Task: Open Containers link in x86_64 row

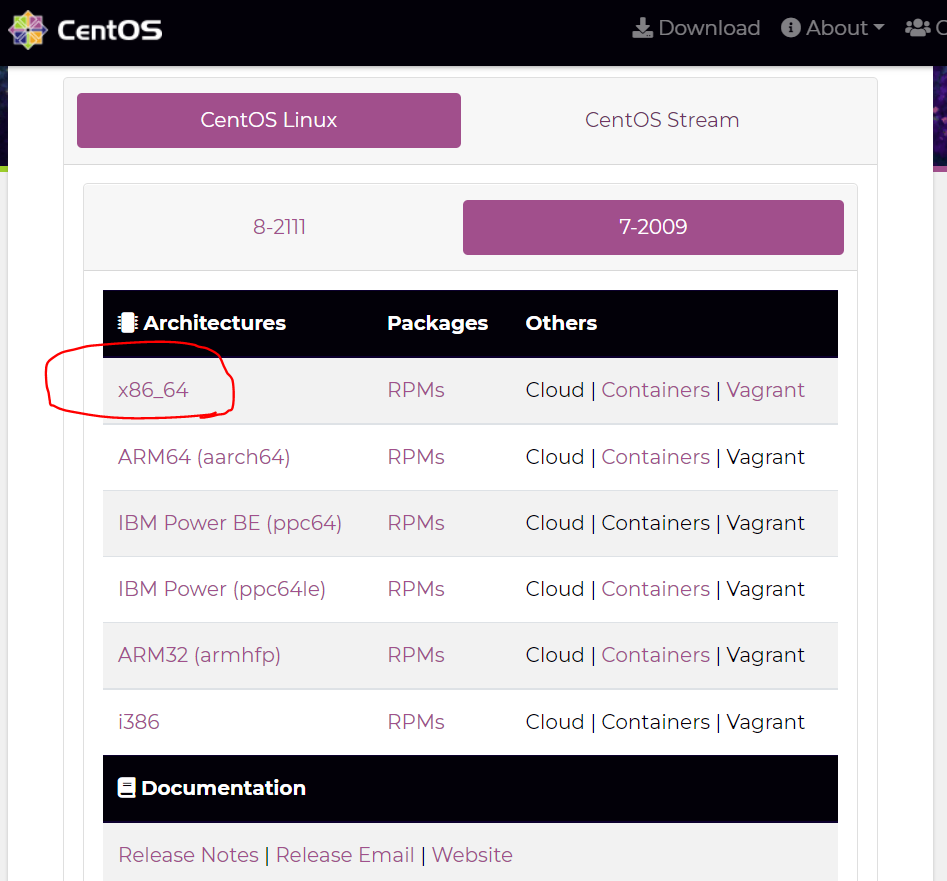Action: [655, 390]
